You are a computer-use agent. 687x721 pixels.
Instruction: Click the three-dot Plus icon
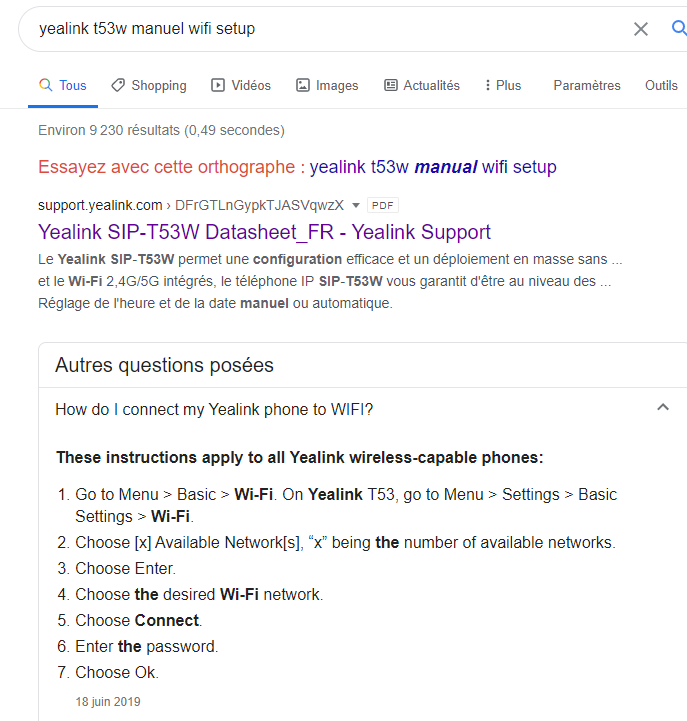(x=487, y=85)
